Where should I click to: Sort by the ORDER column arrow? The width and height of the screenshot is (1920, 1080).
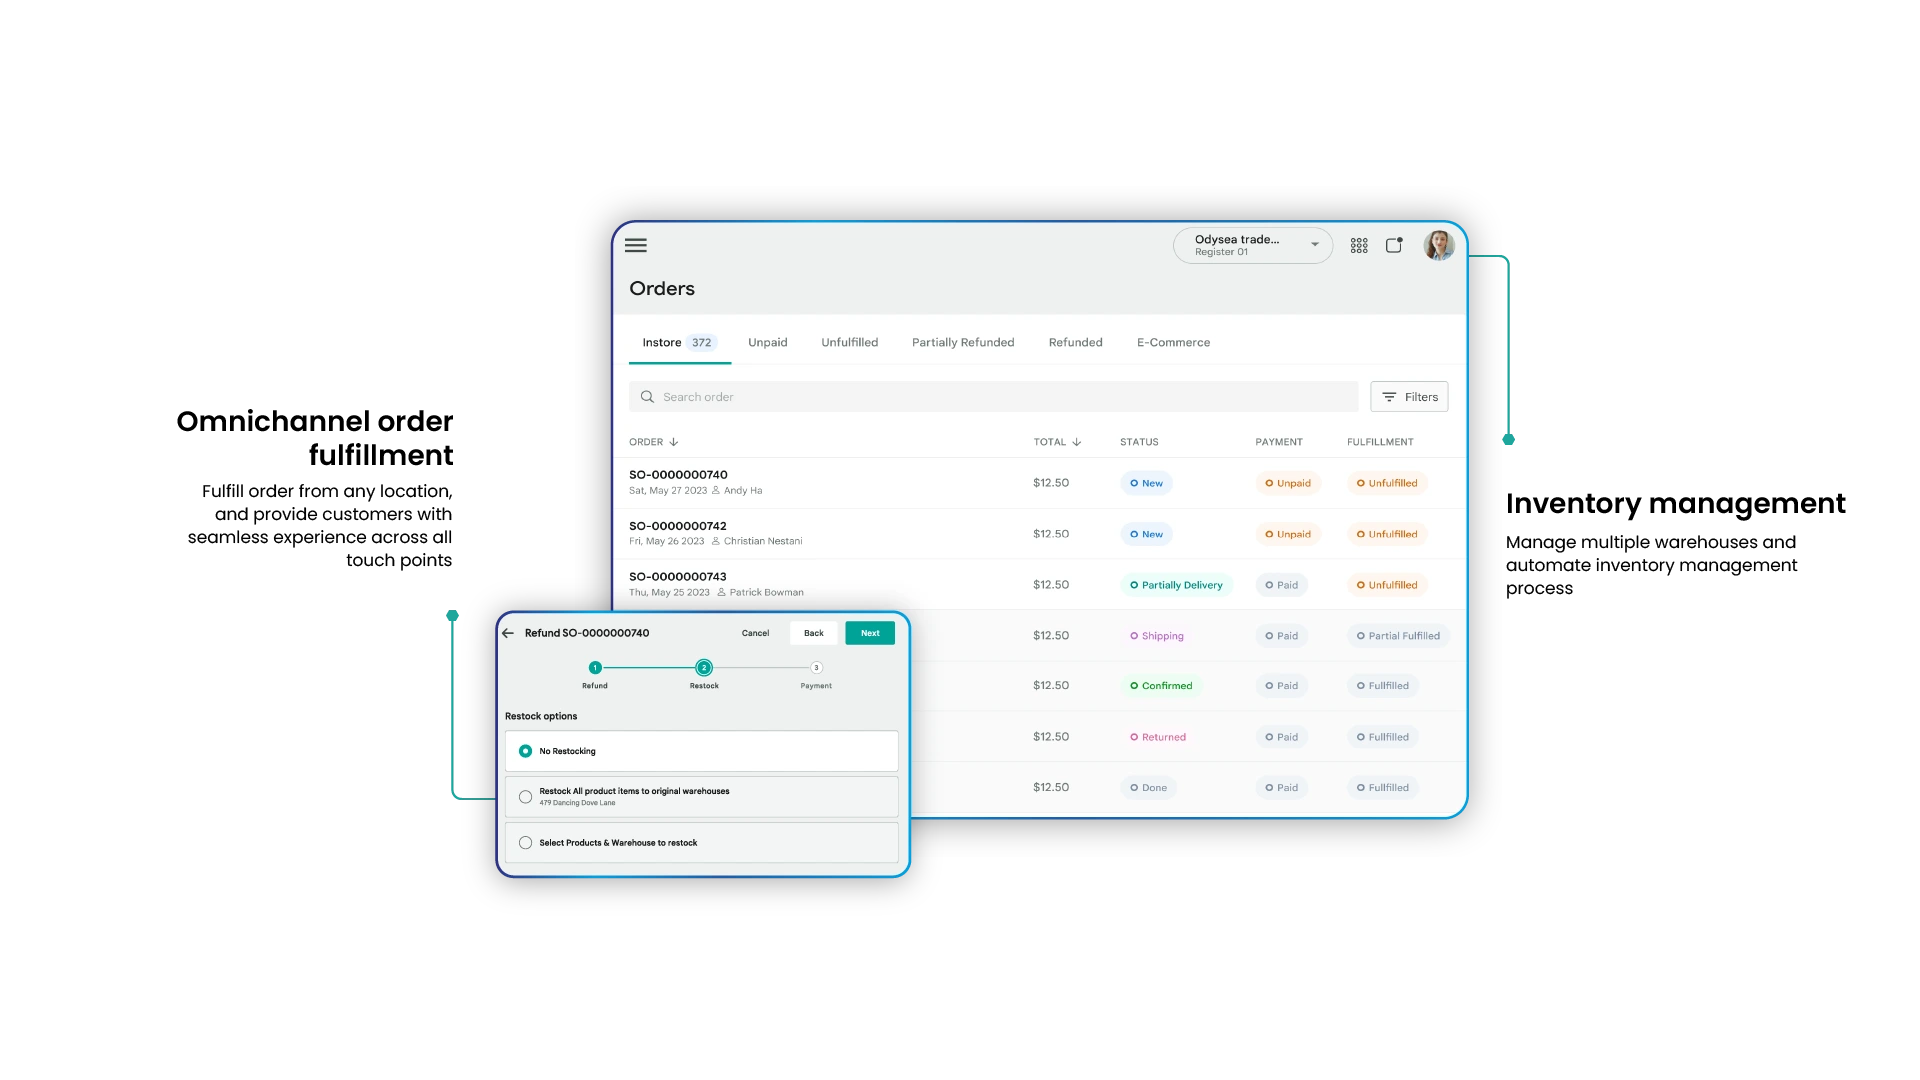pyautogui.click(x=673, y=441)
